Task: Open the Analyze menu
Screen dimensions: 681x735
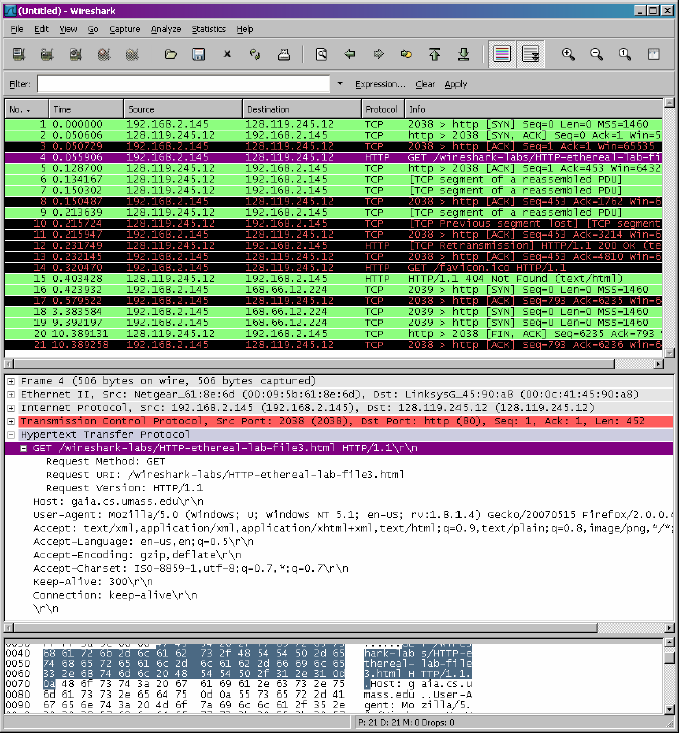Action: 166,29
